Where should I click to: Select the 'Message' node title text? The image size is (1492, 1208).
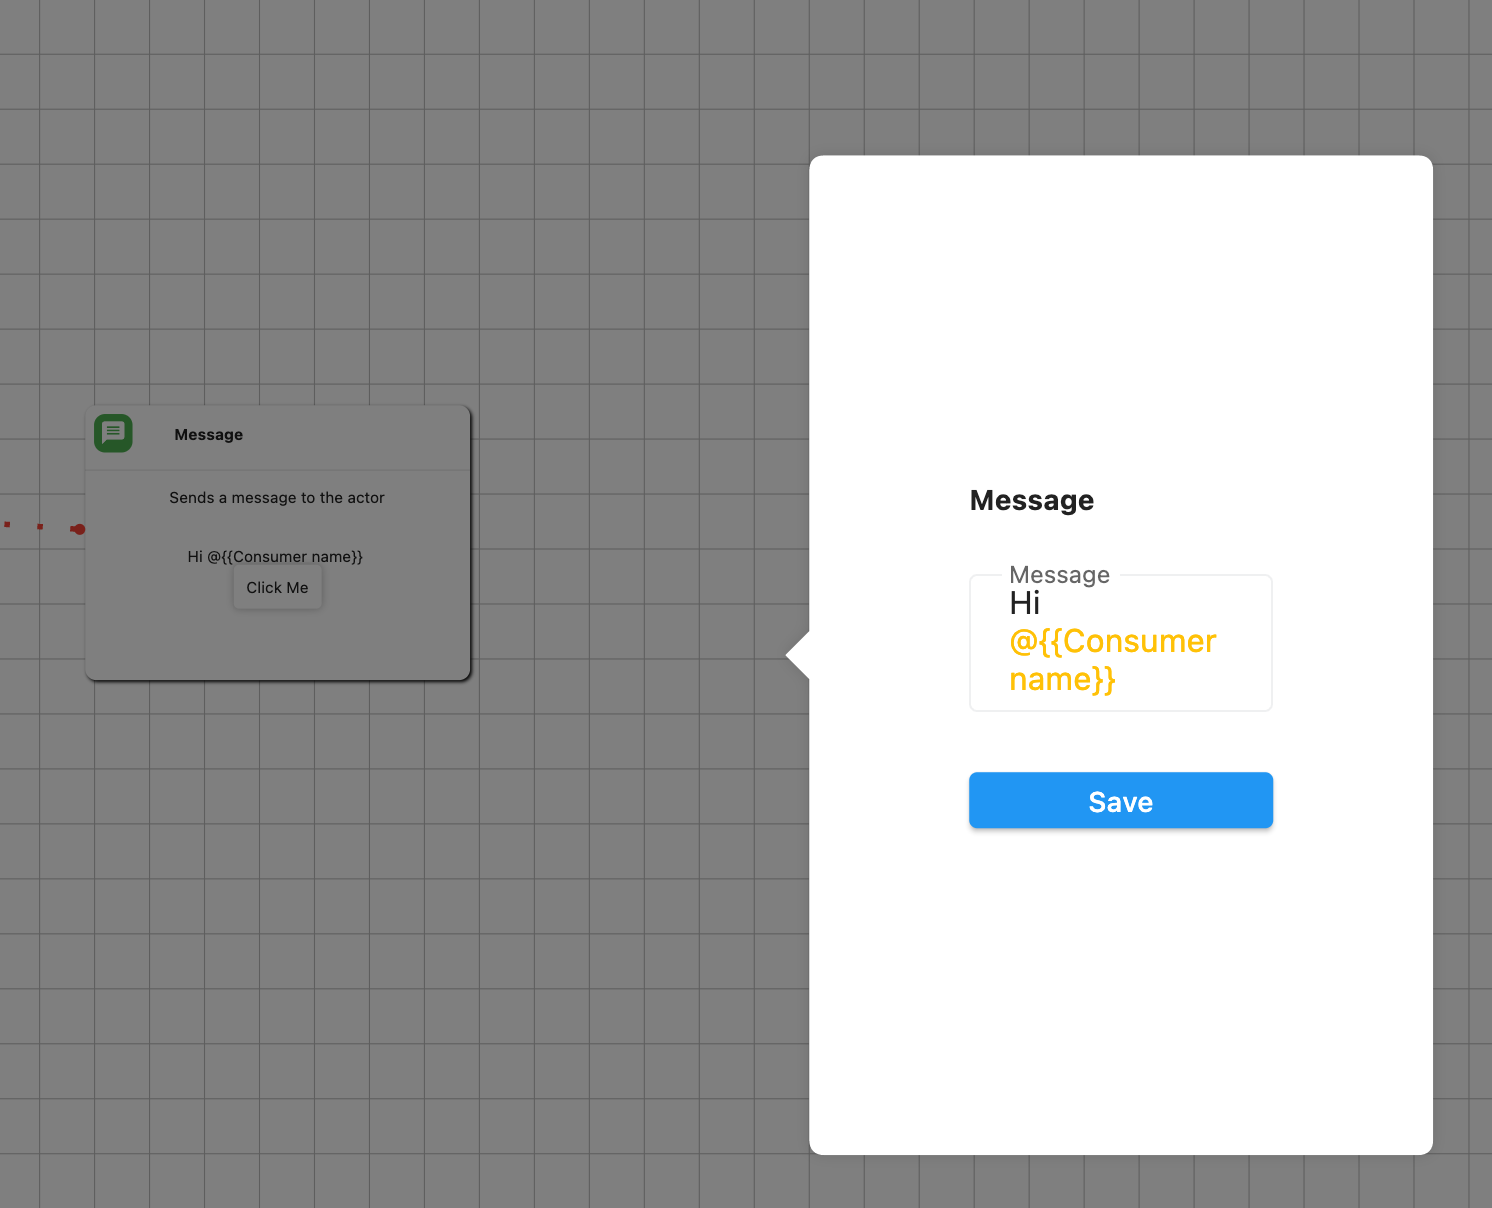[208, 435]
